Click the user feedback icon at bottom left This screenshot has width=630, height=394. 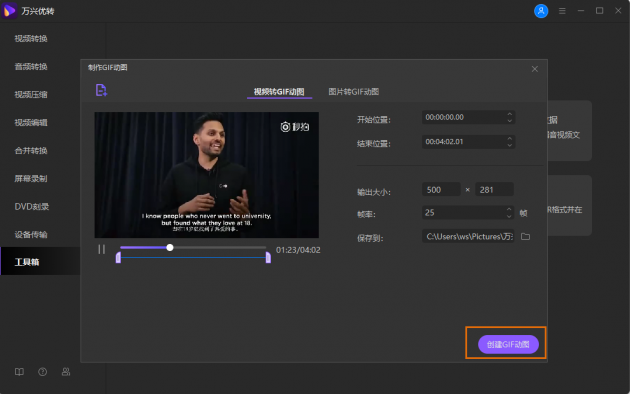(66, 372)
